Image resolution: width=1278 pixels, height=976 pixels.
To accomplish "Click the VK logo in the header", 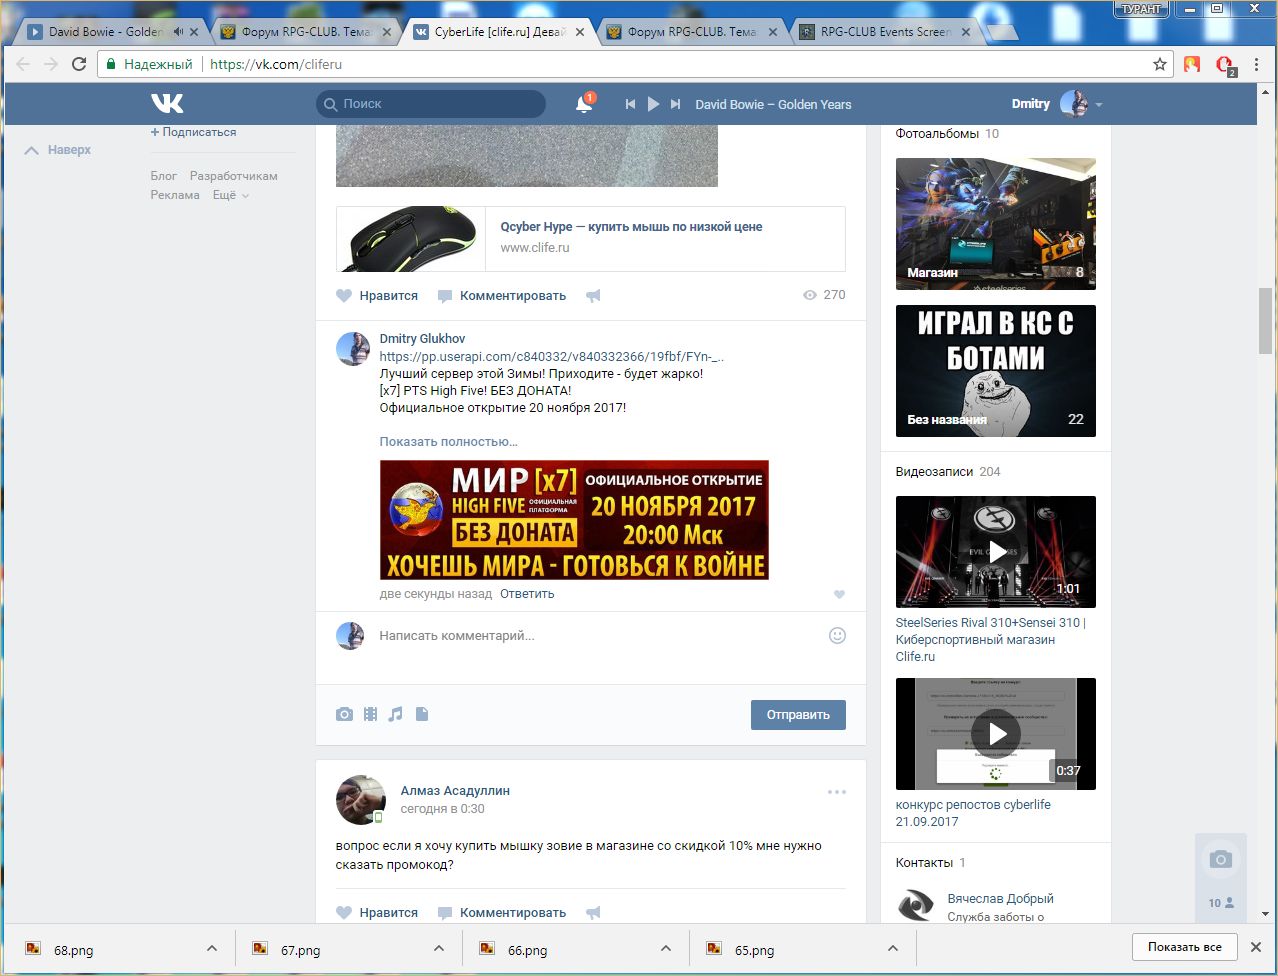I will pos(166,104).
